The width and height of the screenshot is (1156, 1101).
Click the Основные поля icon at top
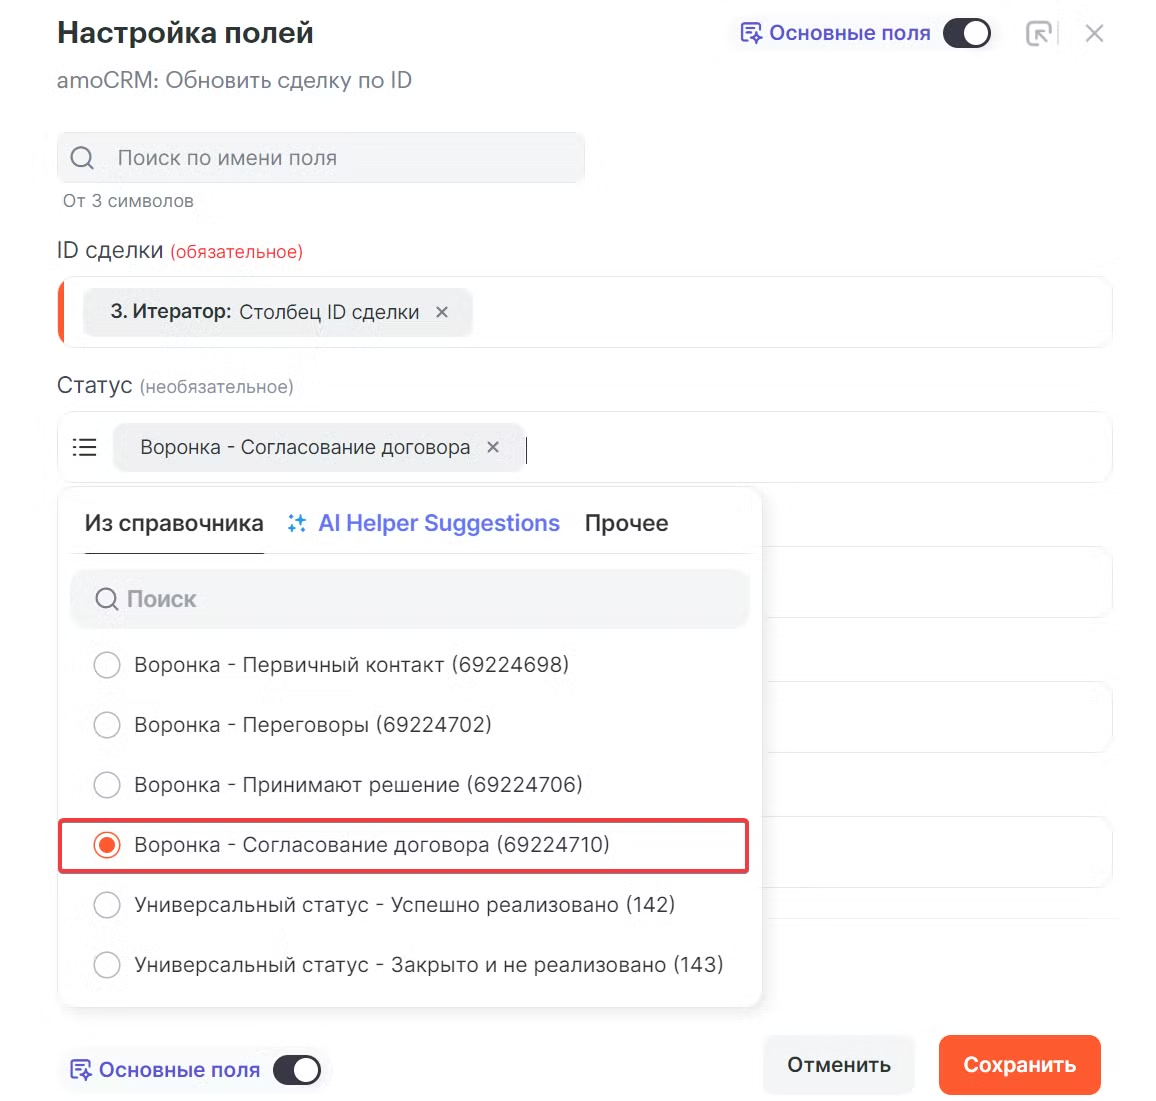click(x=750, y=34)
